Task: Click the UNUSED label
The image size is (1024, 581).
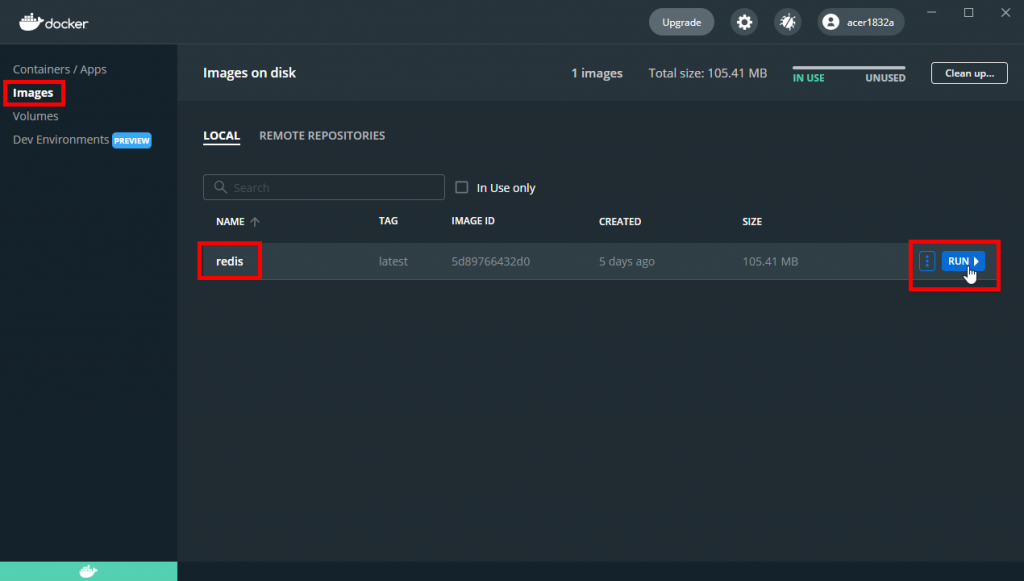Action: (x=886, y=78)
